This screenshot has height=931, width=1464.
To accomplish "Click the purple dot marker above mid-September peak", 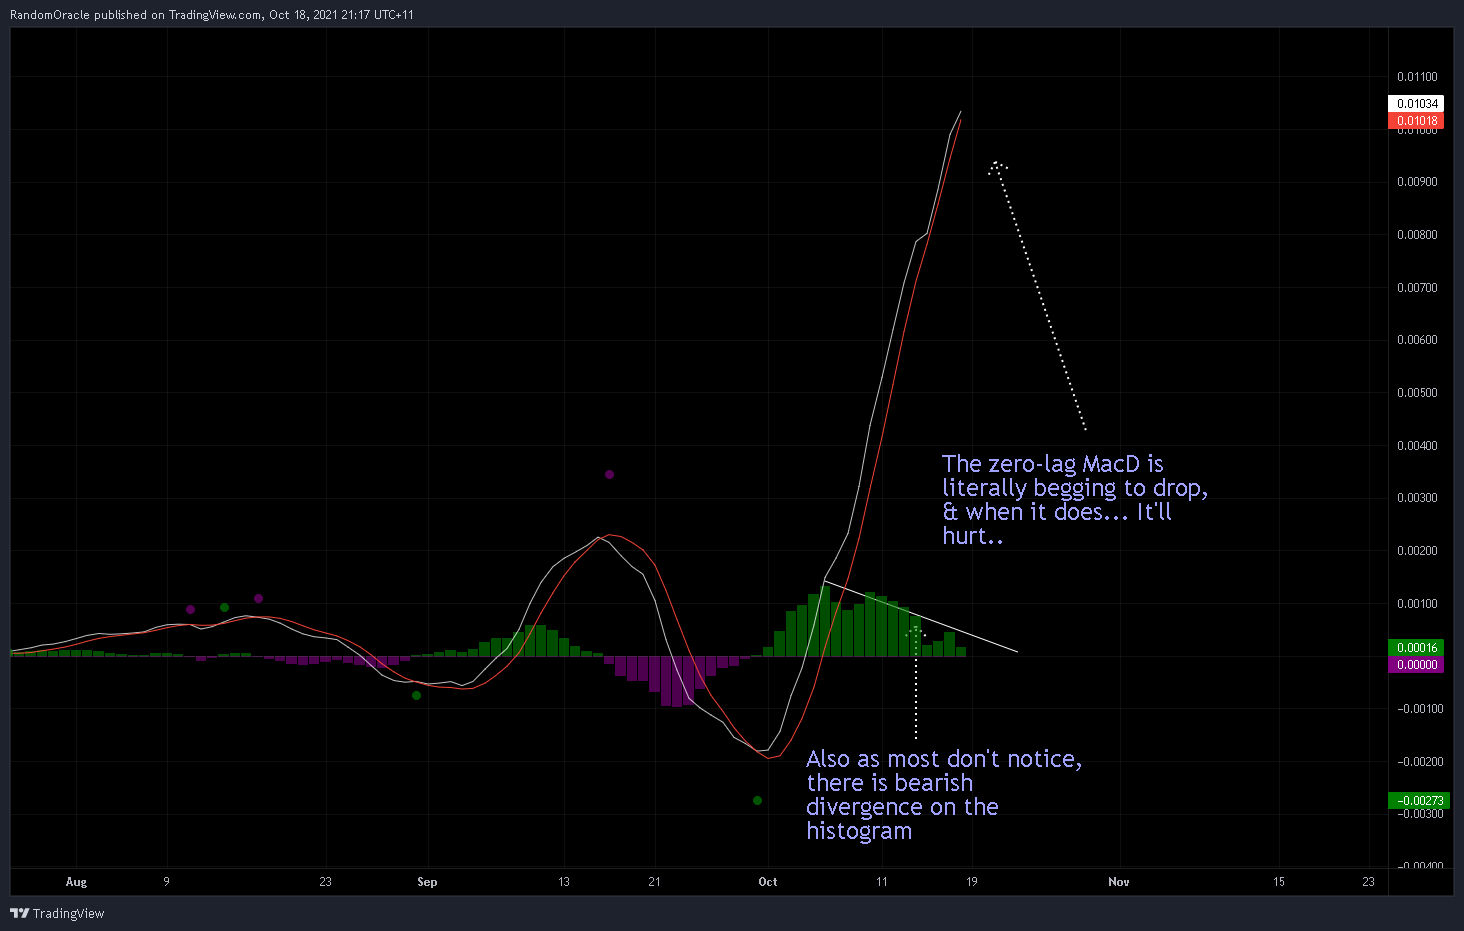I will (609, 475).
